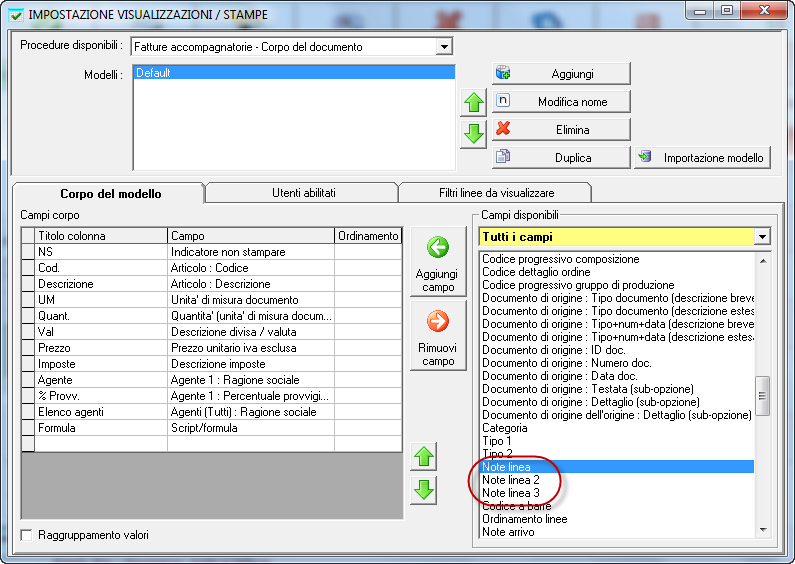Viewport: 795px width, 564px height.
Task: Click the Duplica button label
Action: [573, 158]
